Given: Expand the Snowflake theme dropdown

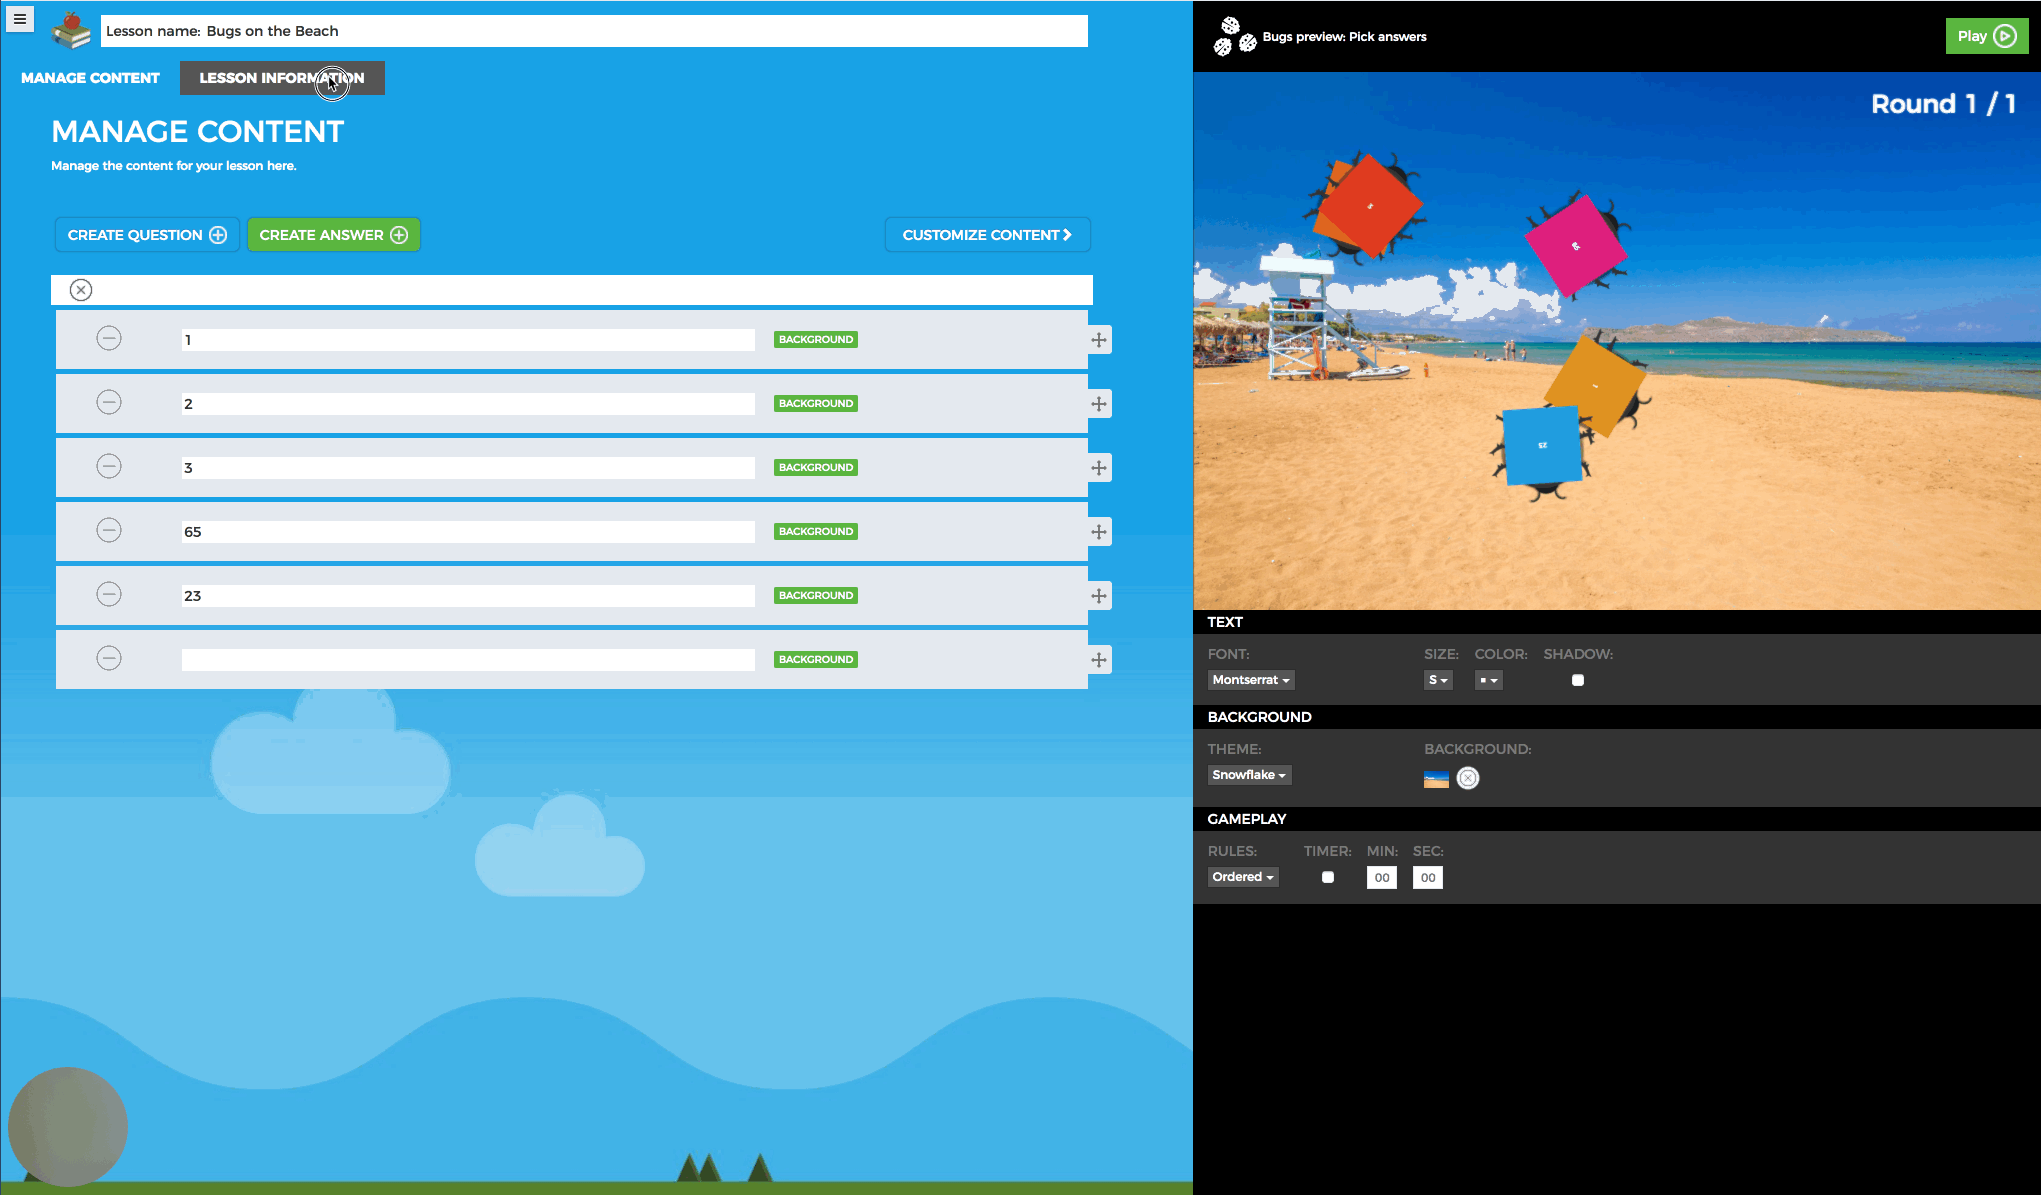Looking at the screenshot, I should (x=1247, y=774).
